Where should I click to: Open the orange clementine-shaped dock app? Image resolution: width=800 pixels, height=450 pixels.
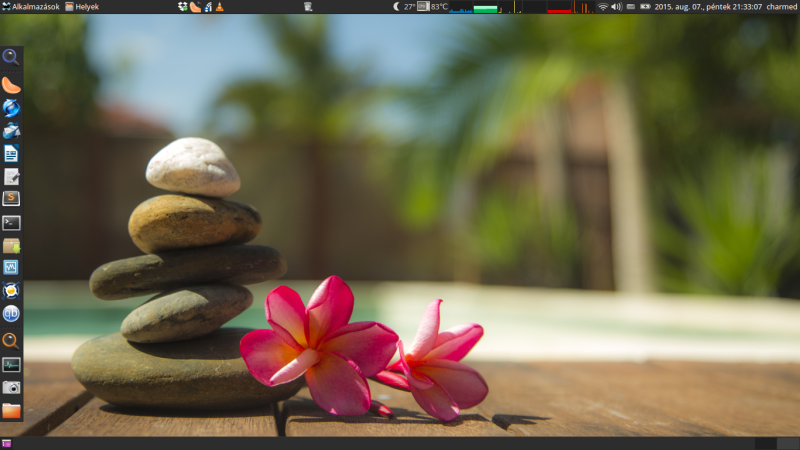[11, 85]
